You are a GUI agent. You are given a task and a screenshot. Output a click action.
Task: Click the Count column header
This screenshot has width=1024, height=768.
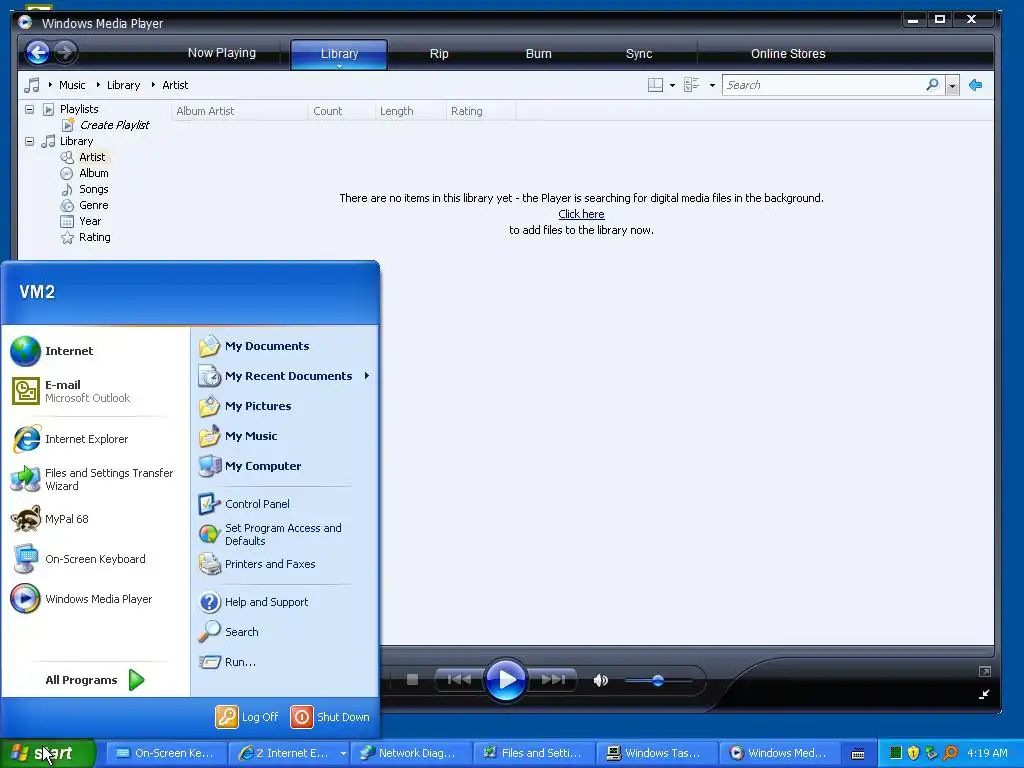click(x=342, y=111)
